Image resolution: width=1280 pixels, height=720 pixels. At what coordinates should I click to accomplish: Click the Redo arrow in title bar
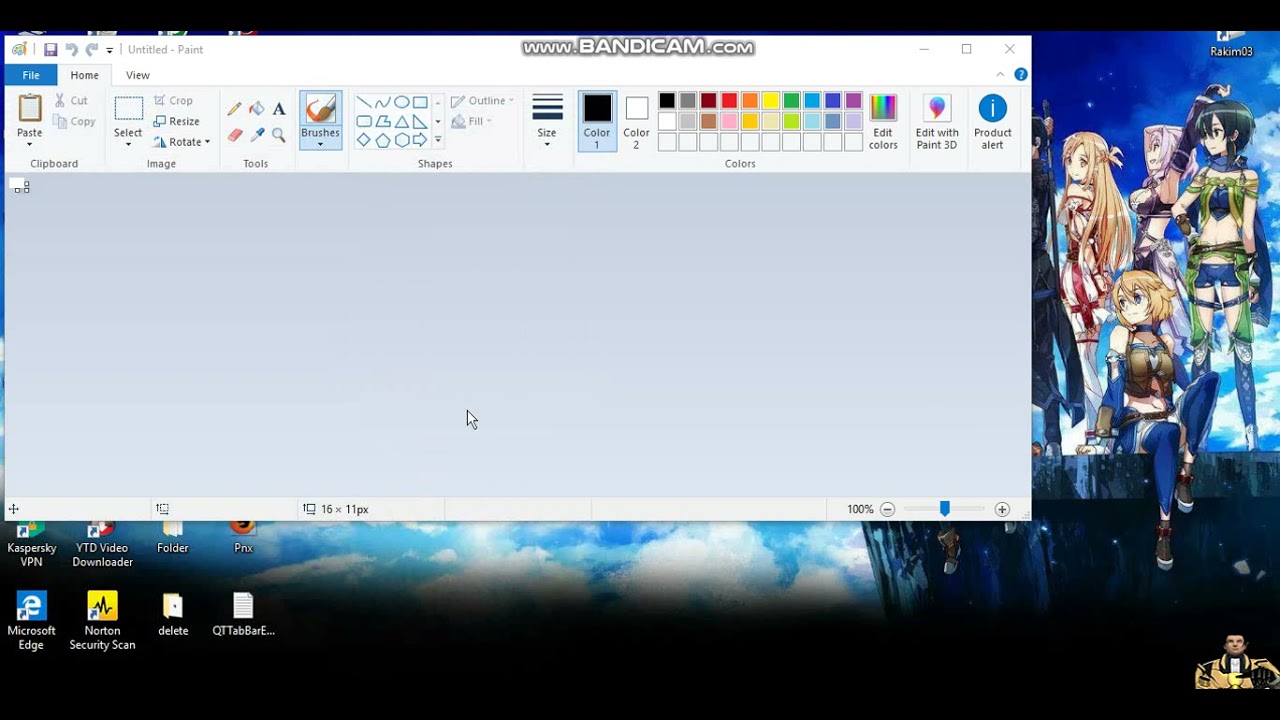(91, 49)
